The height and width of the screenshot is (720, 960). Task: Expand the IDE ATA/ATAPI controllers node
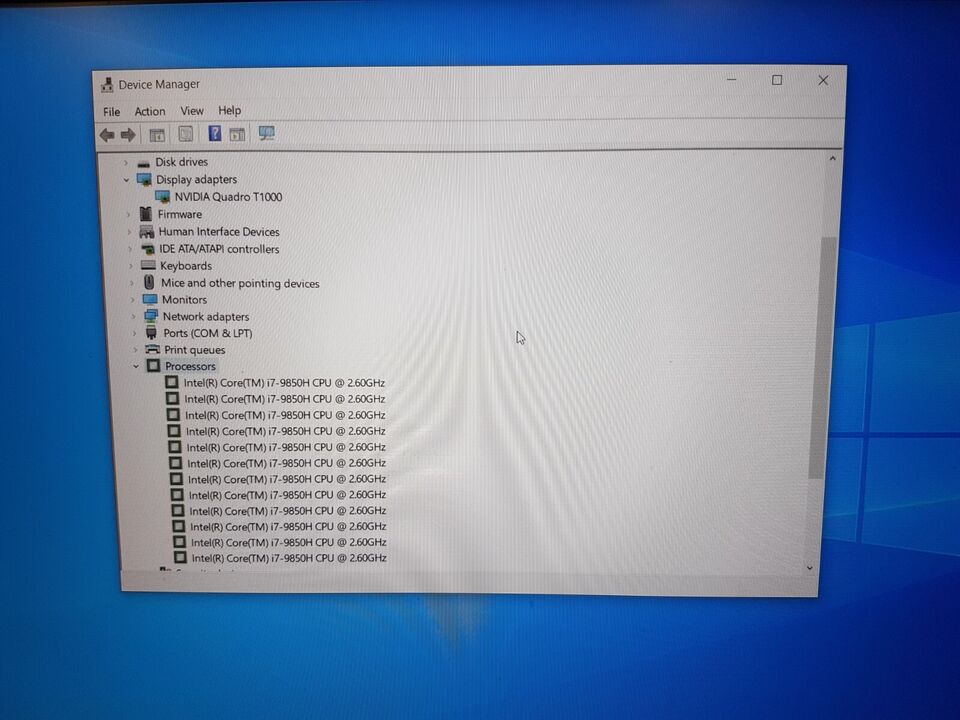click(x=130, y=249)
